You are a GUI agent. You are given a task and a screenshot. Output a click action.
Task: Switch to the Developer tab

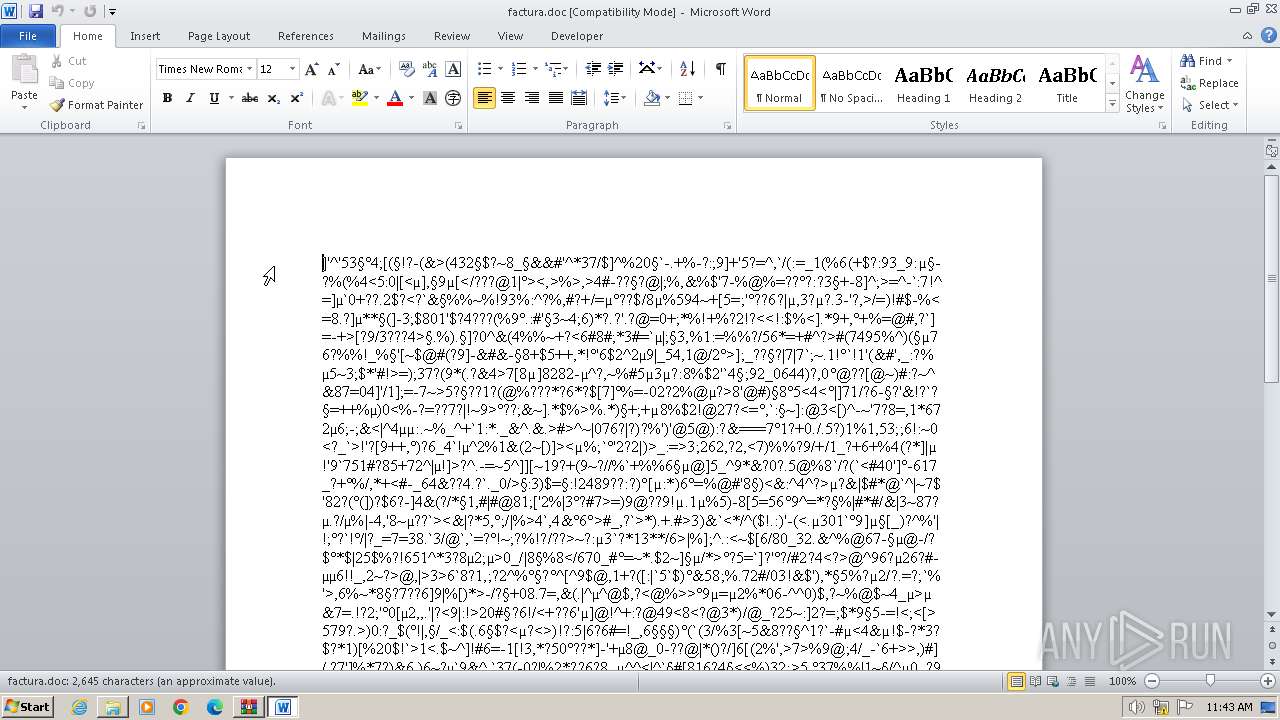click(x=577, y=36)
